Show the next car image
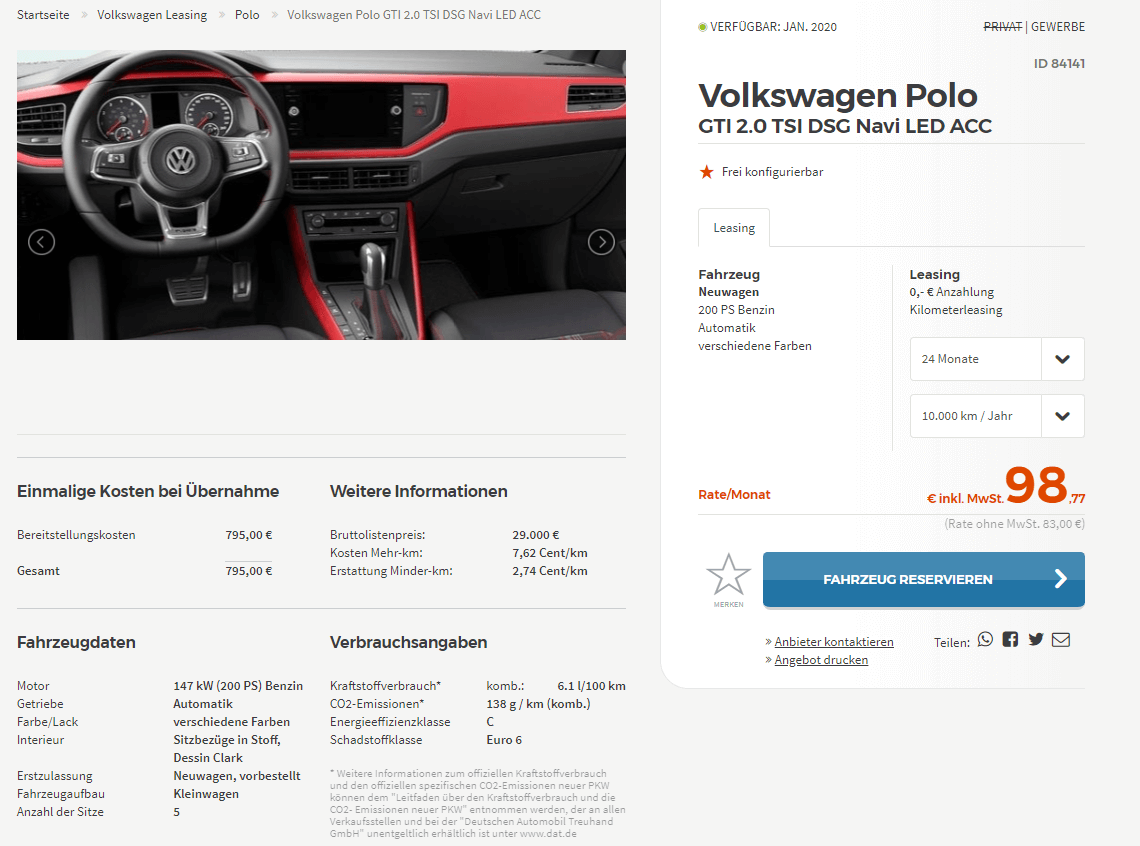This screenshot has height=846, width=1140. coord(601,242)
